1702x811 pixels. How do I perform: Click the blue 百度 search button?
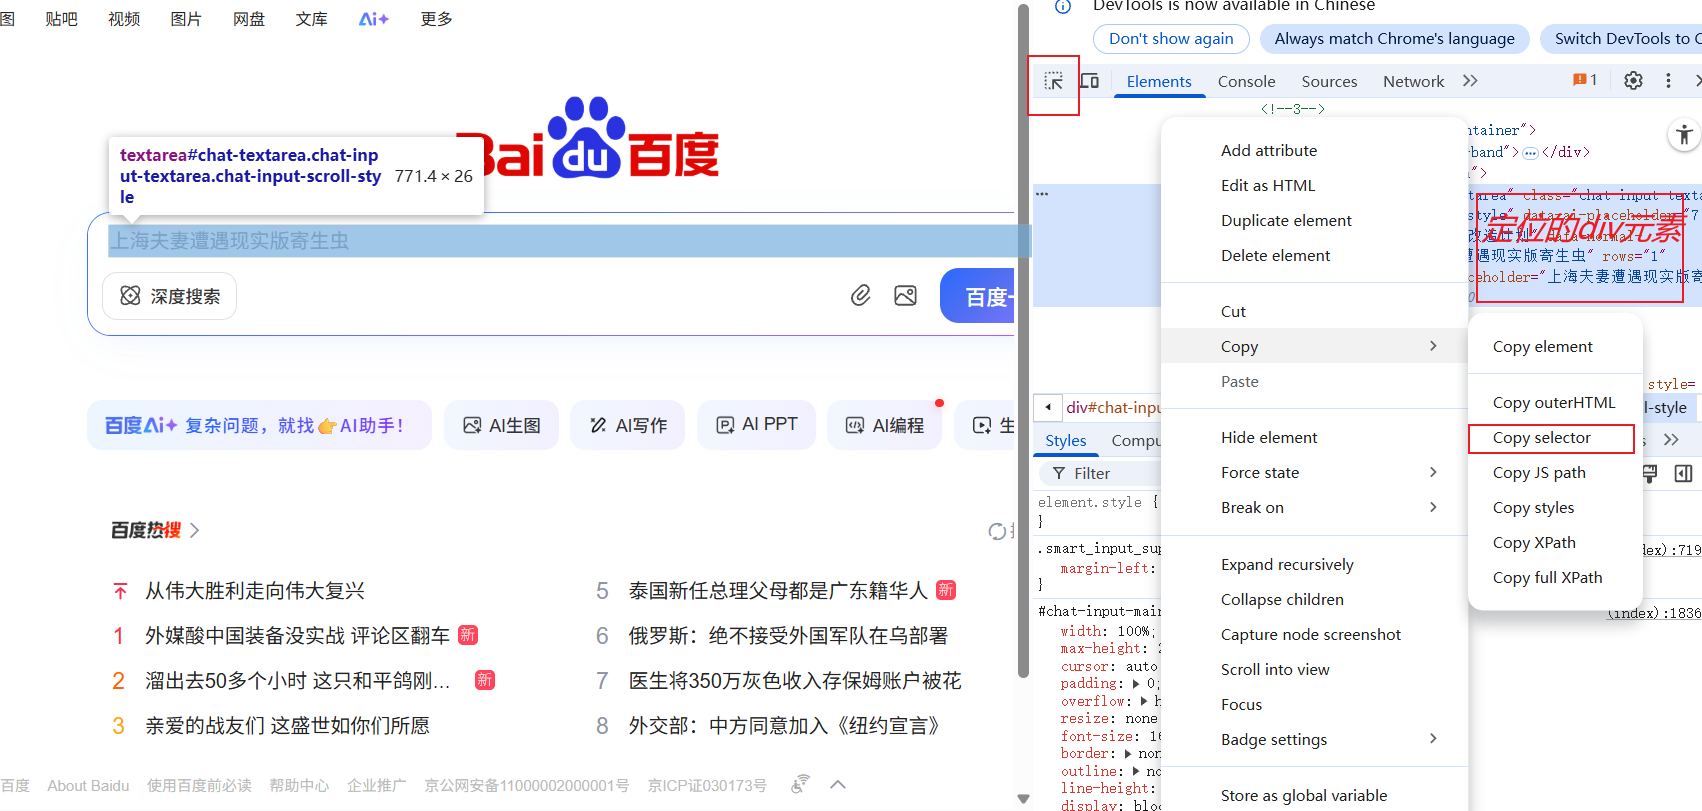pyautogui.click(x=978, y=296)
